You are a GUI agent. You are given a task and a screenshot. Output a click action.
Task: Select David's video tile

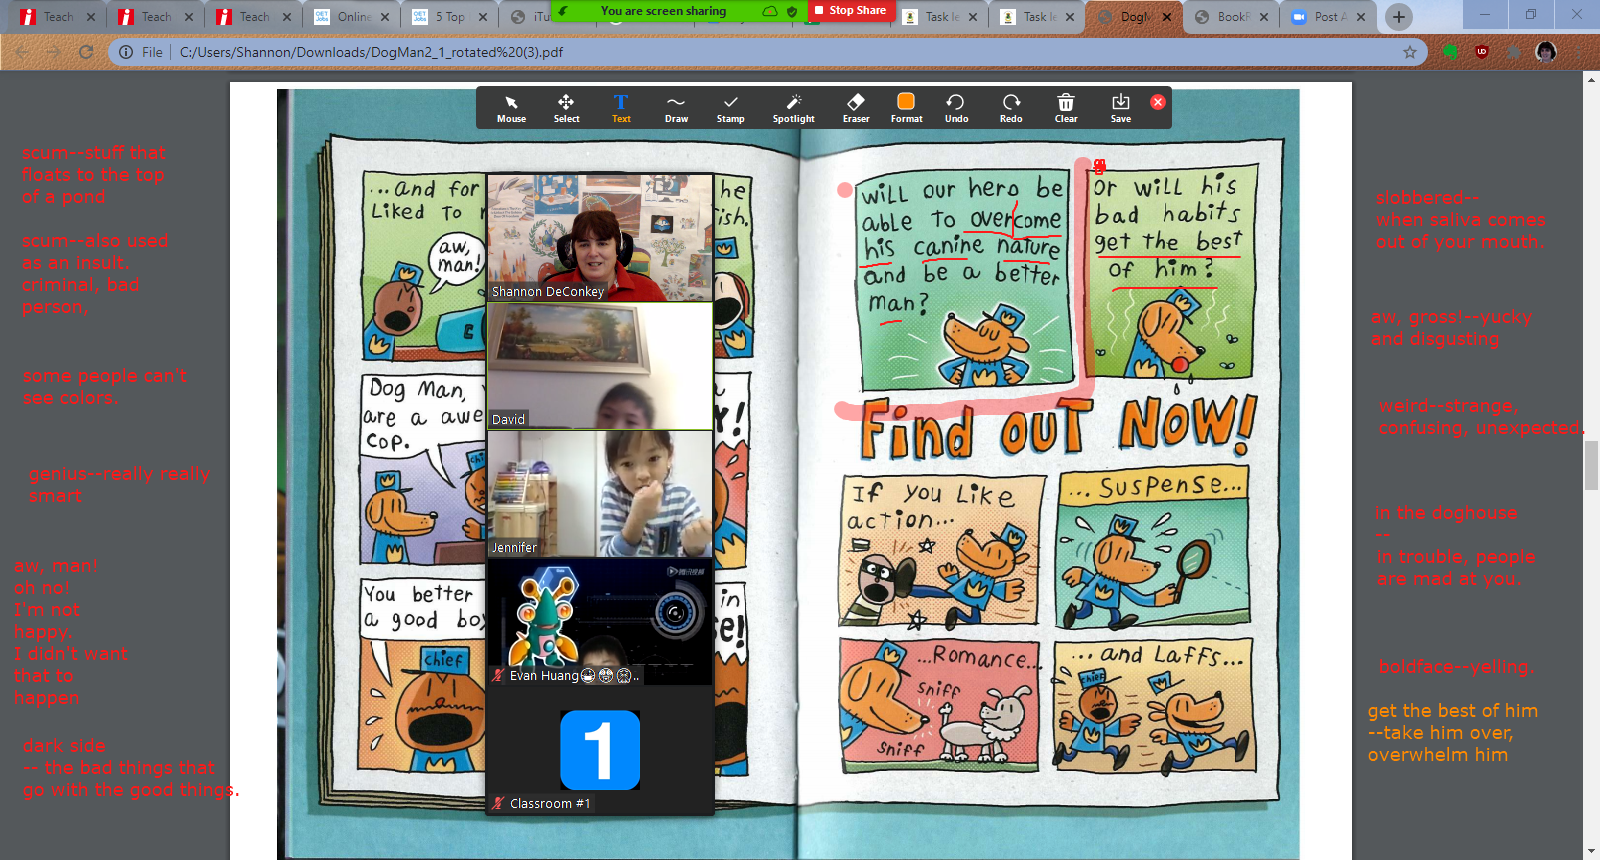point(600,366)
